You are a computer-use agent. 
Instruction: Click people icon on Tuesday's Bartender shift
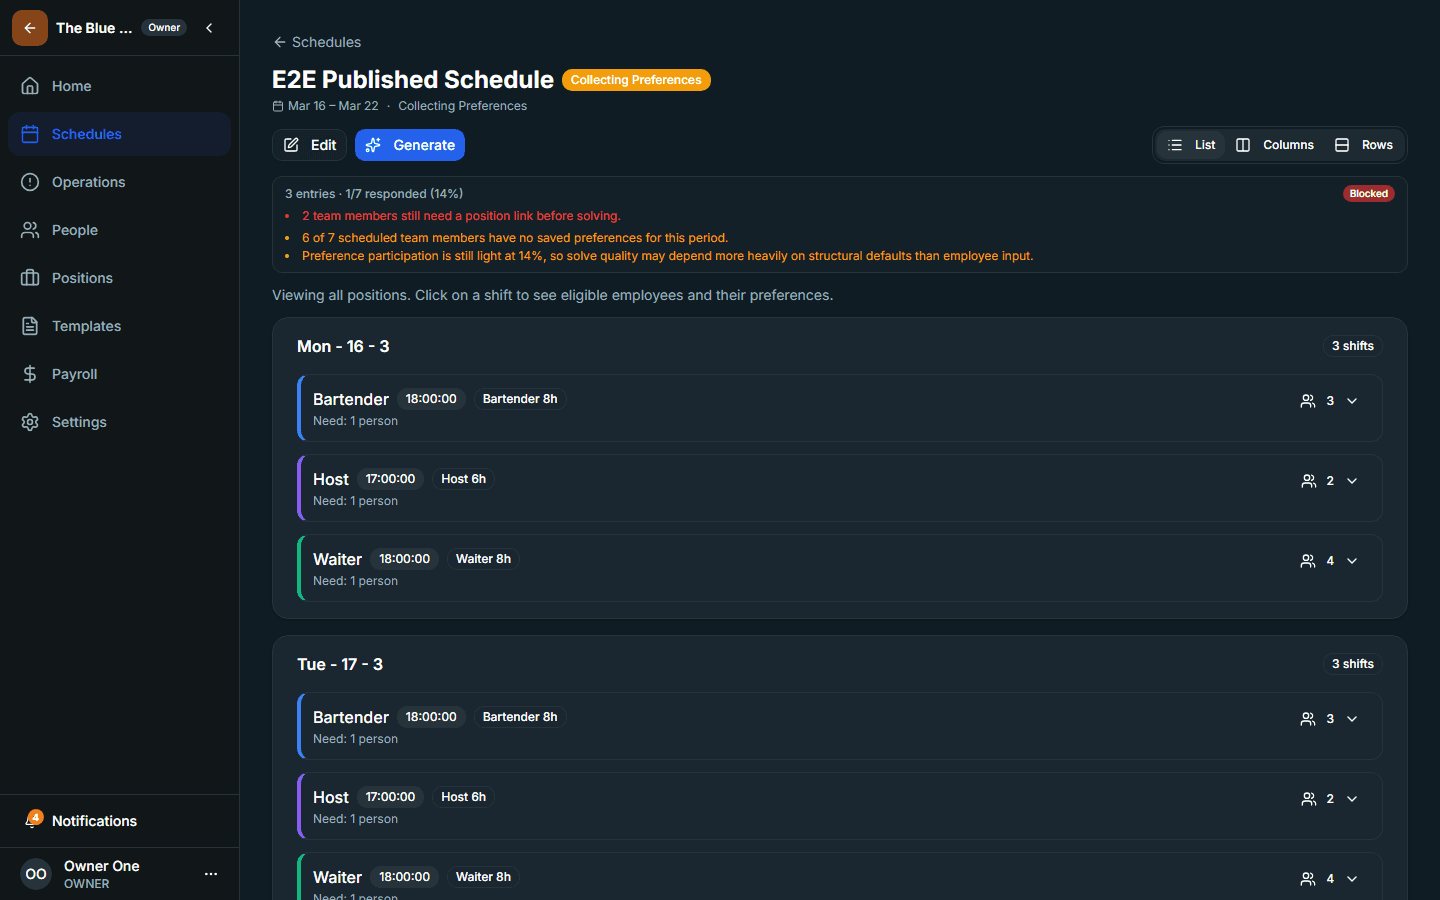tap(1308, 719)
